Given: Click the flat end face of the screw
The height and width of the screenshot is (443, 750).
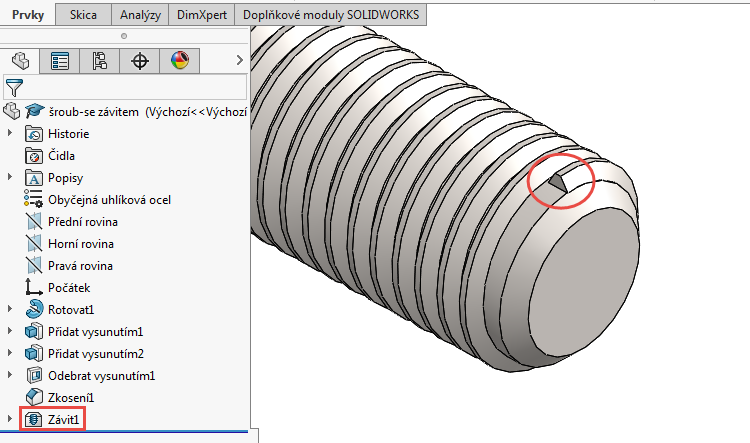Looking at the screenshot, I should point(584,282).
